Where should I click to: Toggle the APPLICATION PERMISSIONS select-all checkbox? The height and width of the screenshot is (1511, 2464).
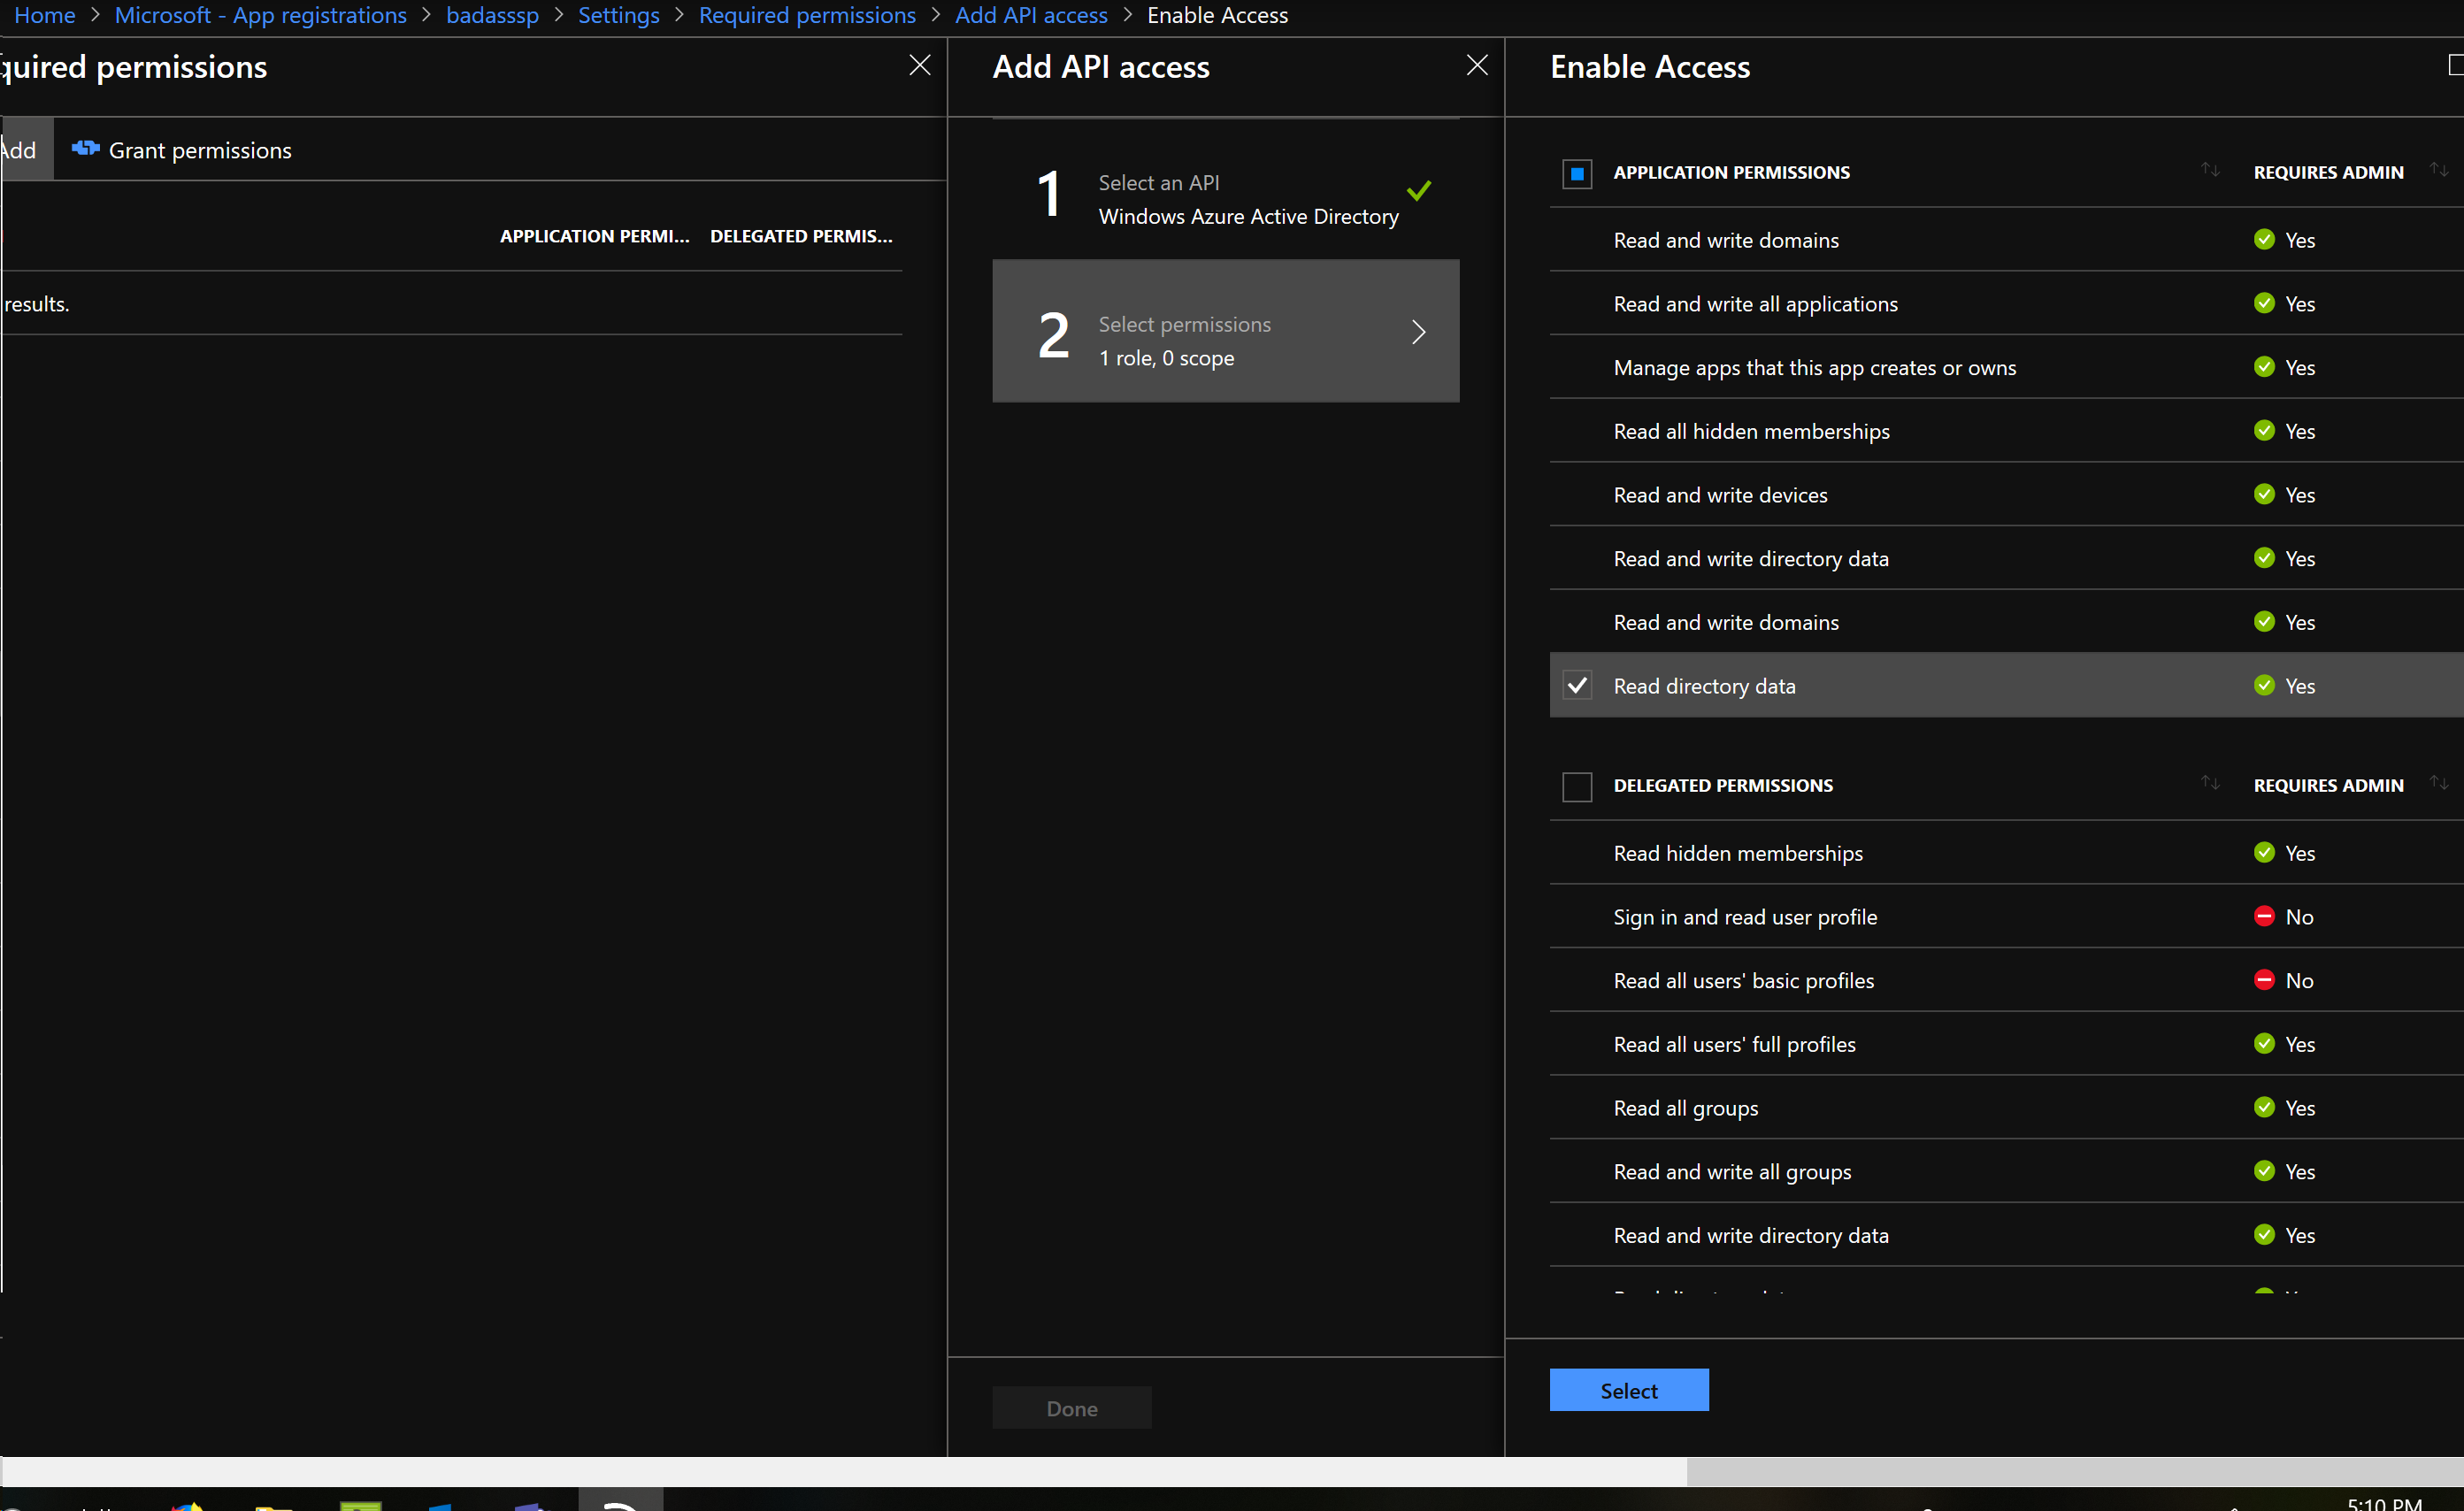click(1577, 173)
